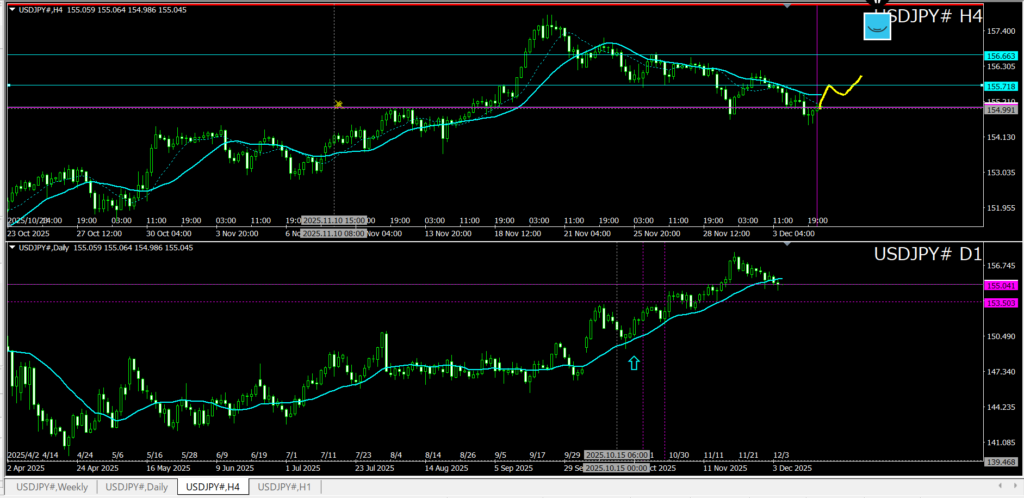Click the 2025.10.15 00:00 date label

click(x=619, y=467)
